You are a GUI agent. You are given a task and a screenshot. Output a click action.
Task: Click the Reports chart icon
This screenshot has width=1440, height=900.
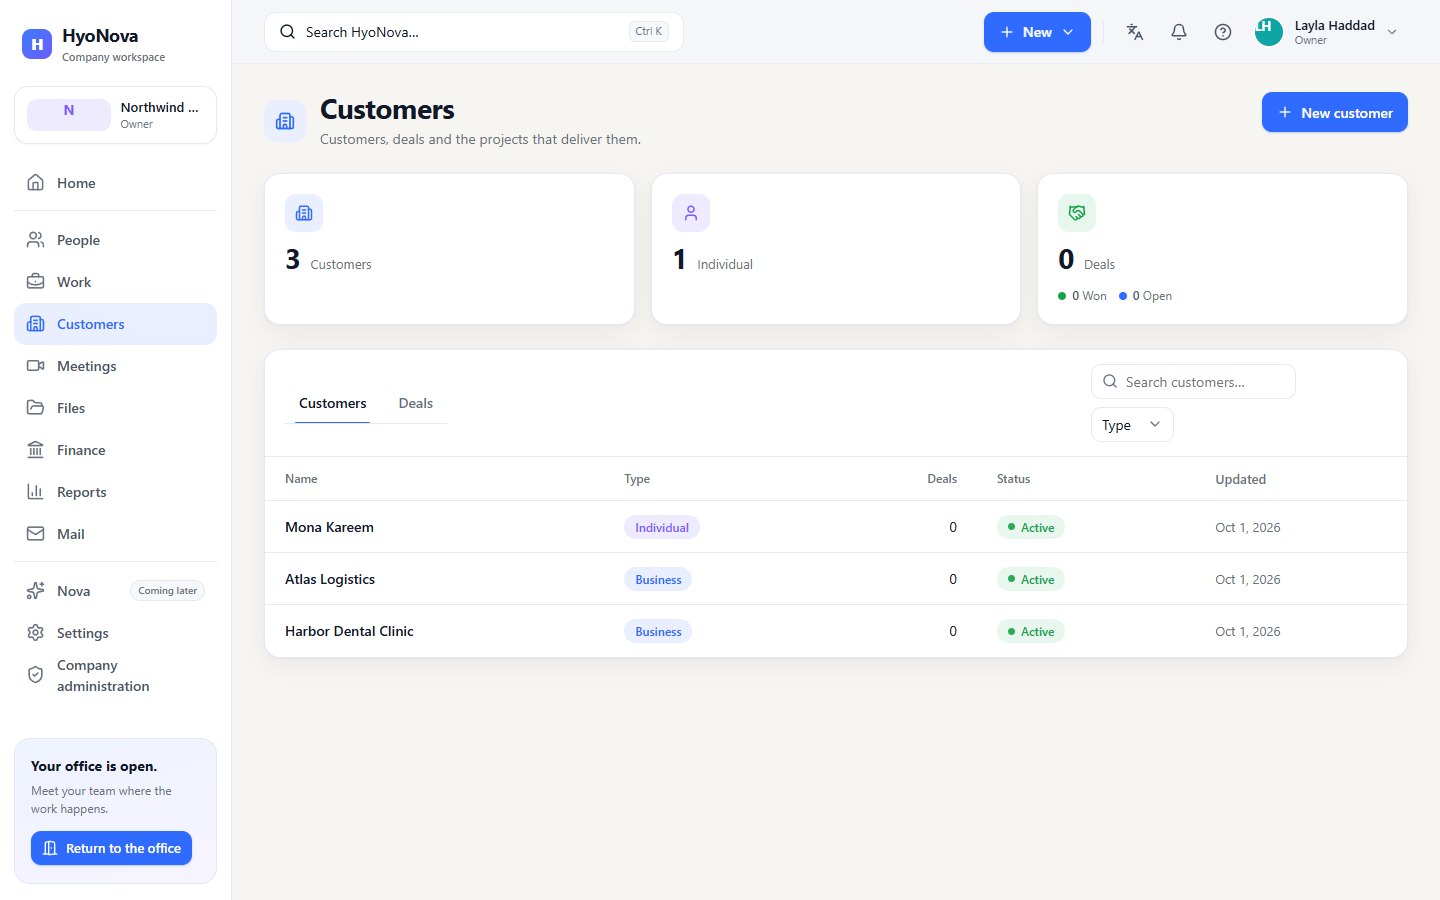(x=36, y=492)
